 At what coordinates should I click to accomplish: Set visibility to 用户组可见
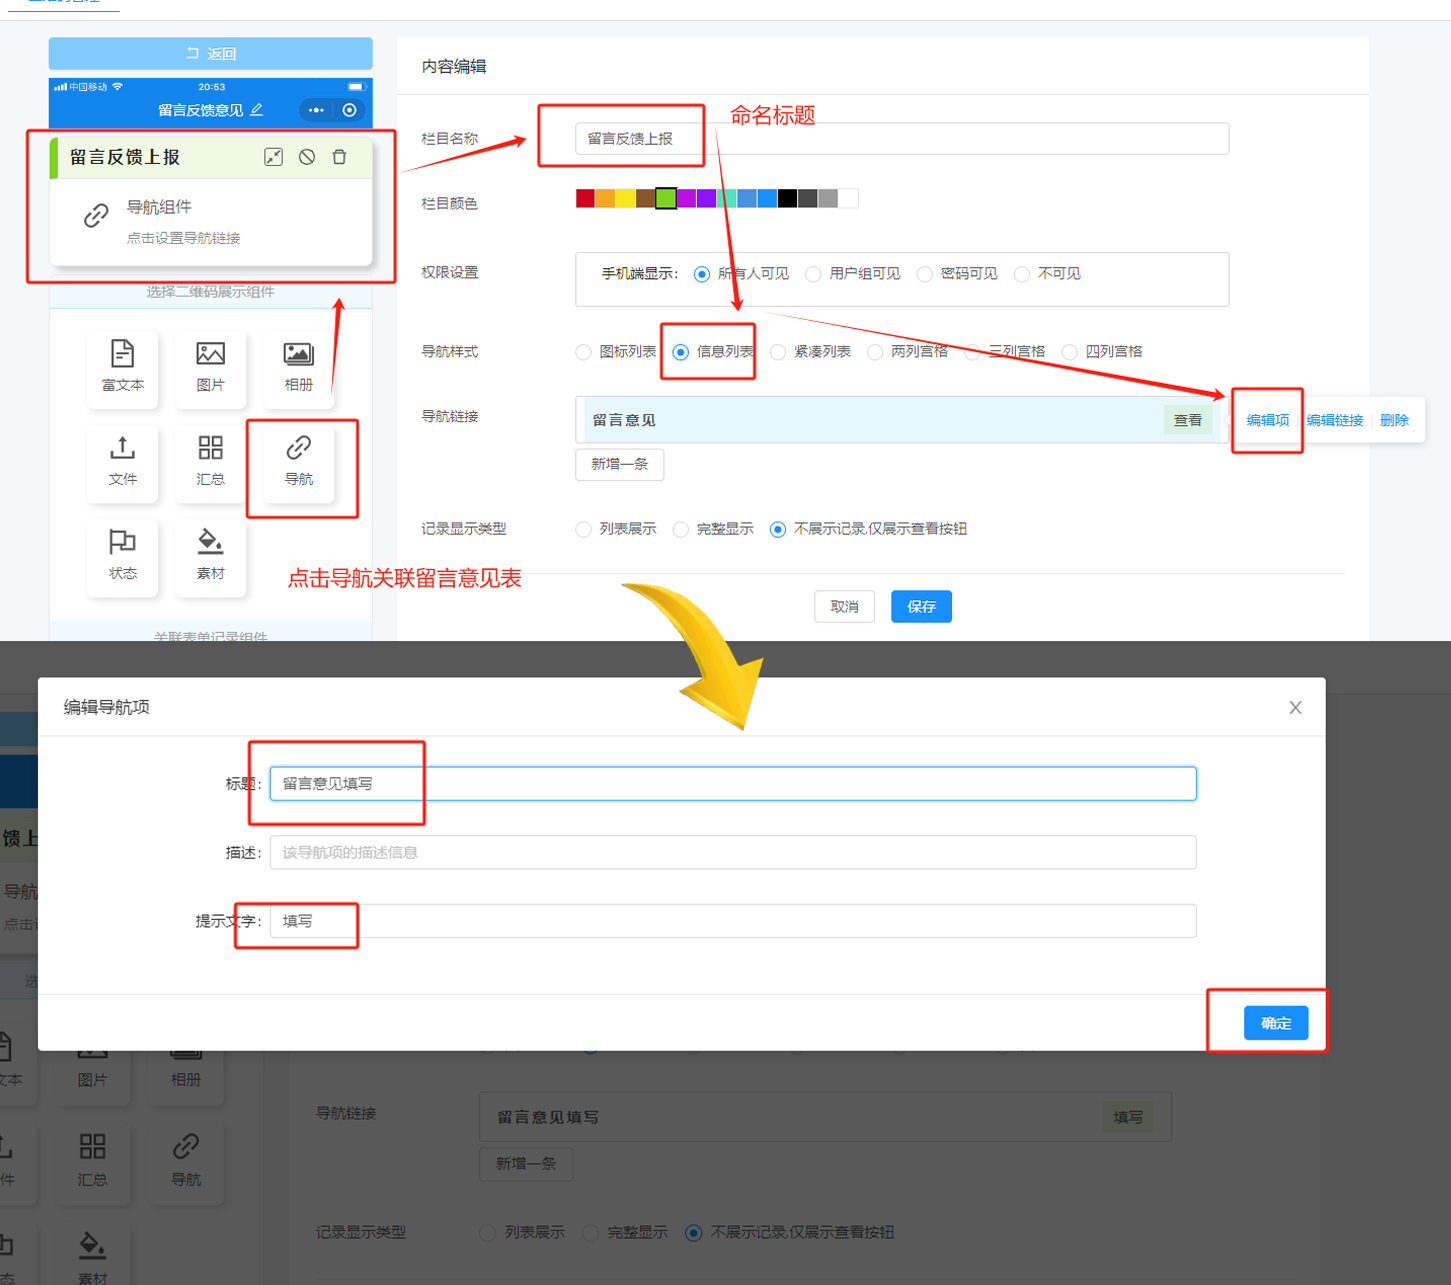814,274
